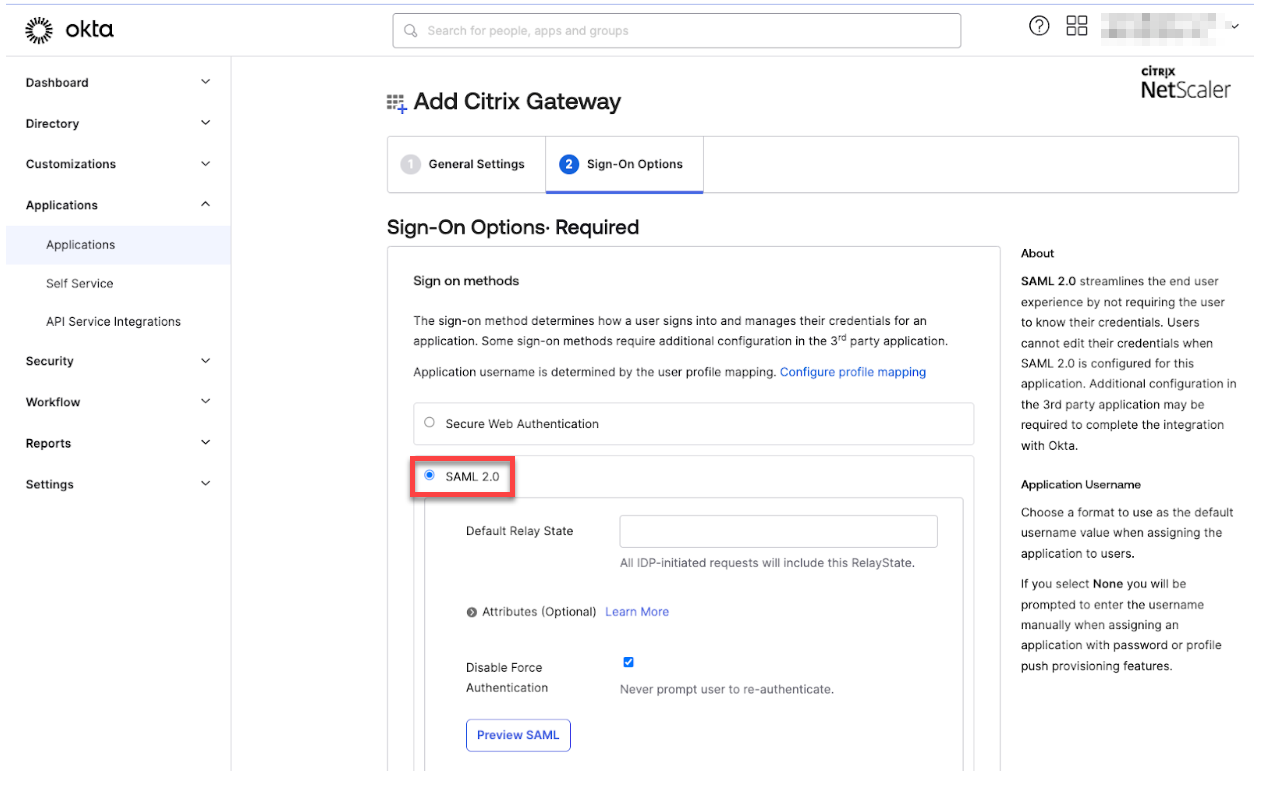This screenshot has width=1274, height=793.
Task: Expand the Security sidebar section
Action: pyautogui.click(x=205, y=361)
